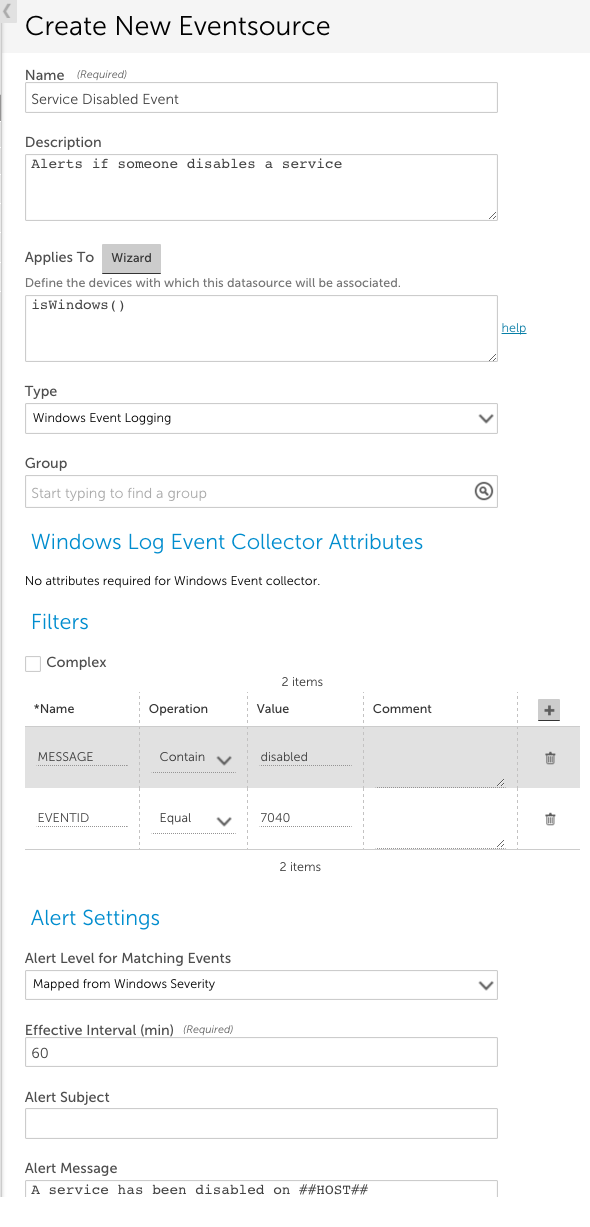Screen dimensions: 590x1227
Task: Open the Type dropdown
Action: click(x=261, y=418)
